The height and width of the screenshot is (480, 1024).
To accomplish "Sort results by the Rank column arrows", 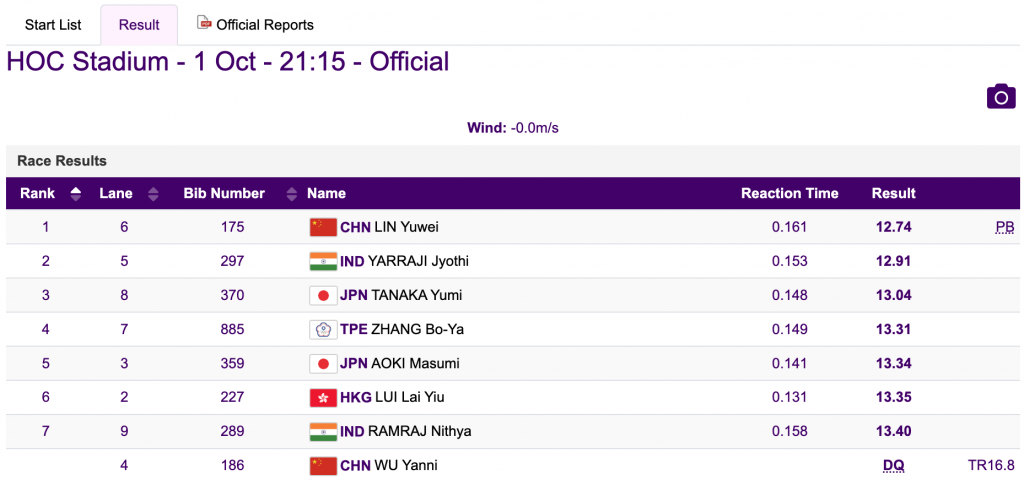I will point(76,193).
